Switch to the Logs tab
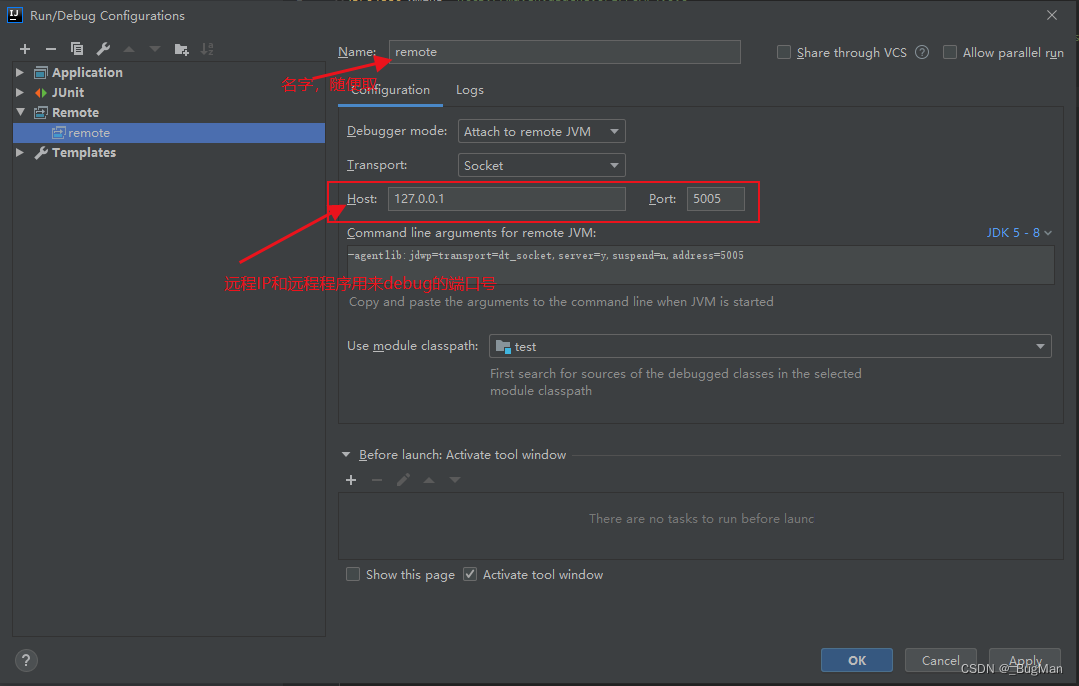The image size is (1079, 686). (469, 90)
